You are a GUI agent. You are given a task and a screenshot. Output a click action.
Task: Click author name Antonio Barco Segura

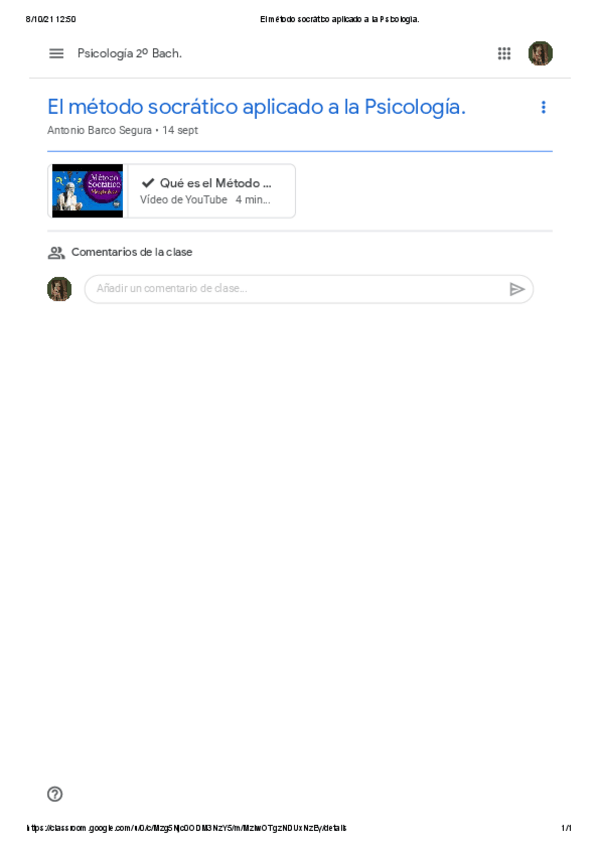pyautogui.click(x=99, y=130)
